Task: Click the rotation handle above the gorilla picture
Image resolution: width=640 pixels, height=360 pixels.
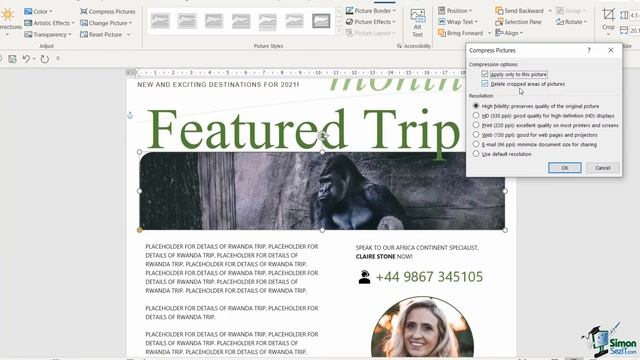Action: click(322, 136)
